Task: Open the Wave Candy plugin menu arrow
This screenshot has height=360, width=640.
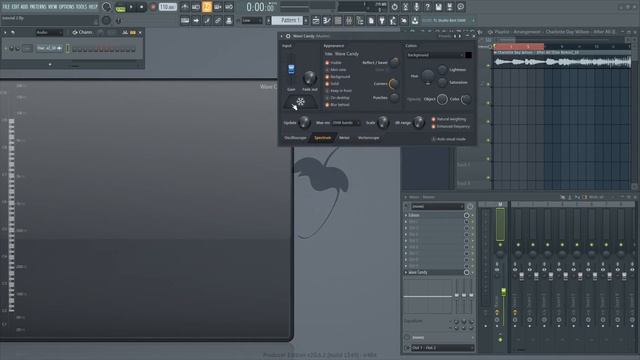Action: [282, 36]
